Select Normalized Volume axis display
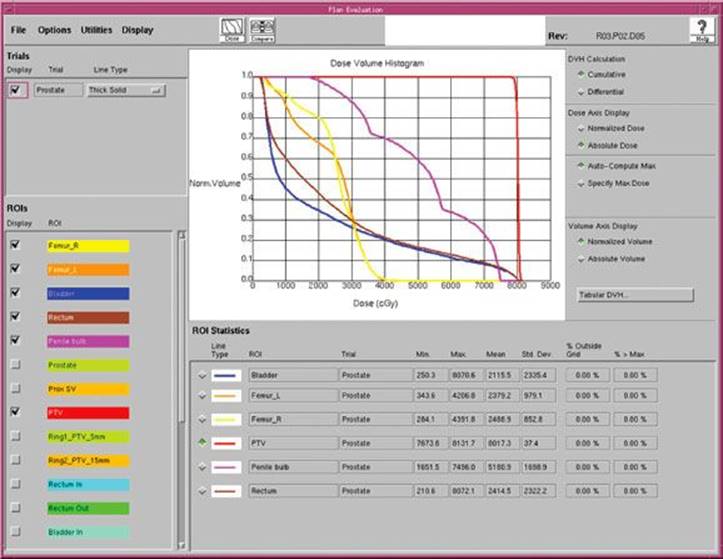This screenshot has width=723, height=559. [581, 241]
